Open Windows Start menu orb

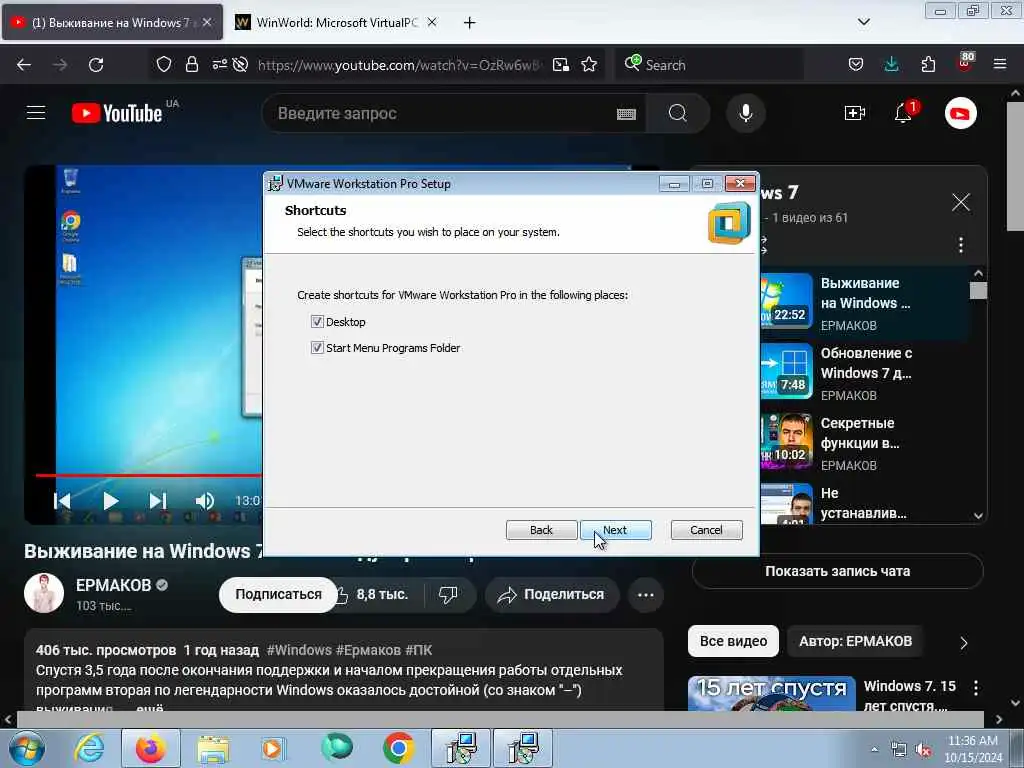(x=26, y=748)
